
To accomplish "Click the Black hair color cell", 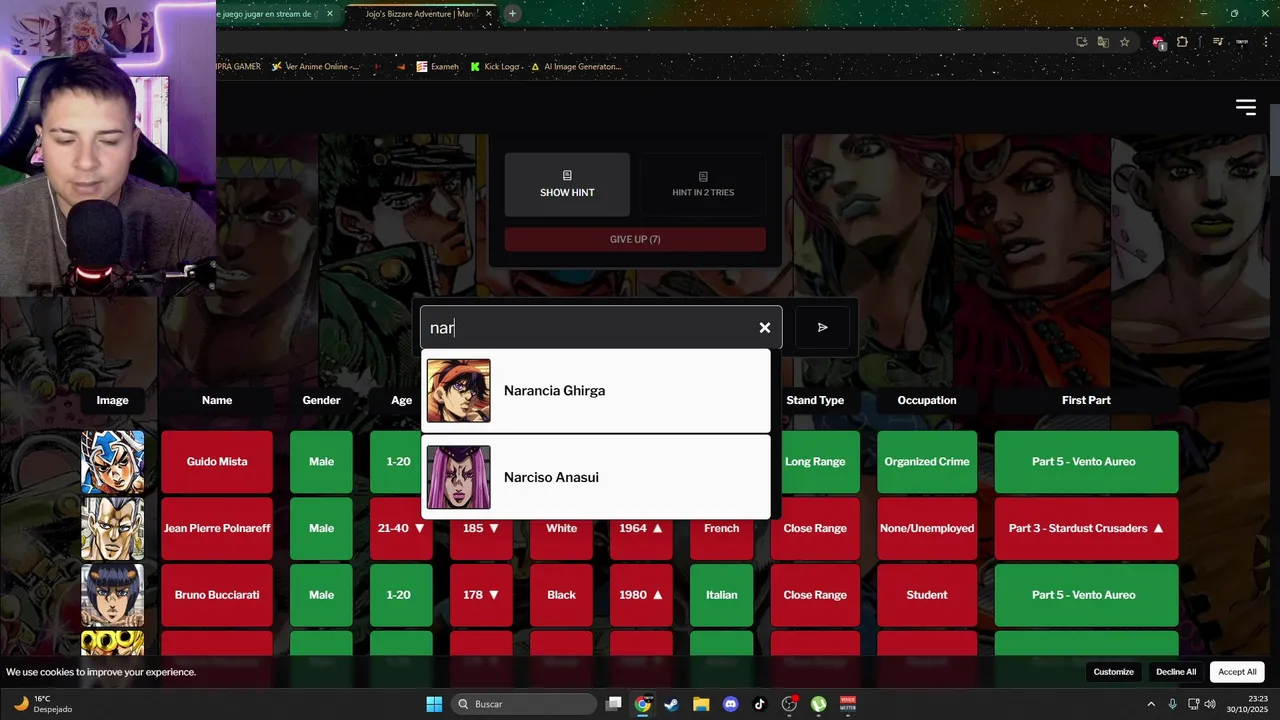I will point(561,595).
